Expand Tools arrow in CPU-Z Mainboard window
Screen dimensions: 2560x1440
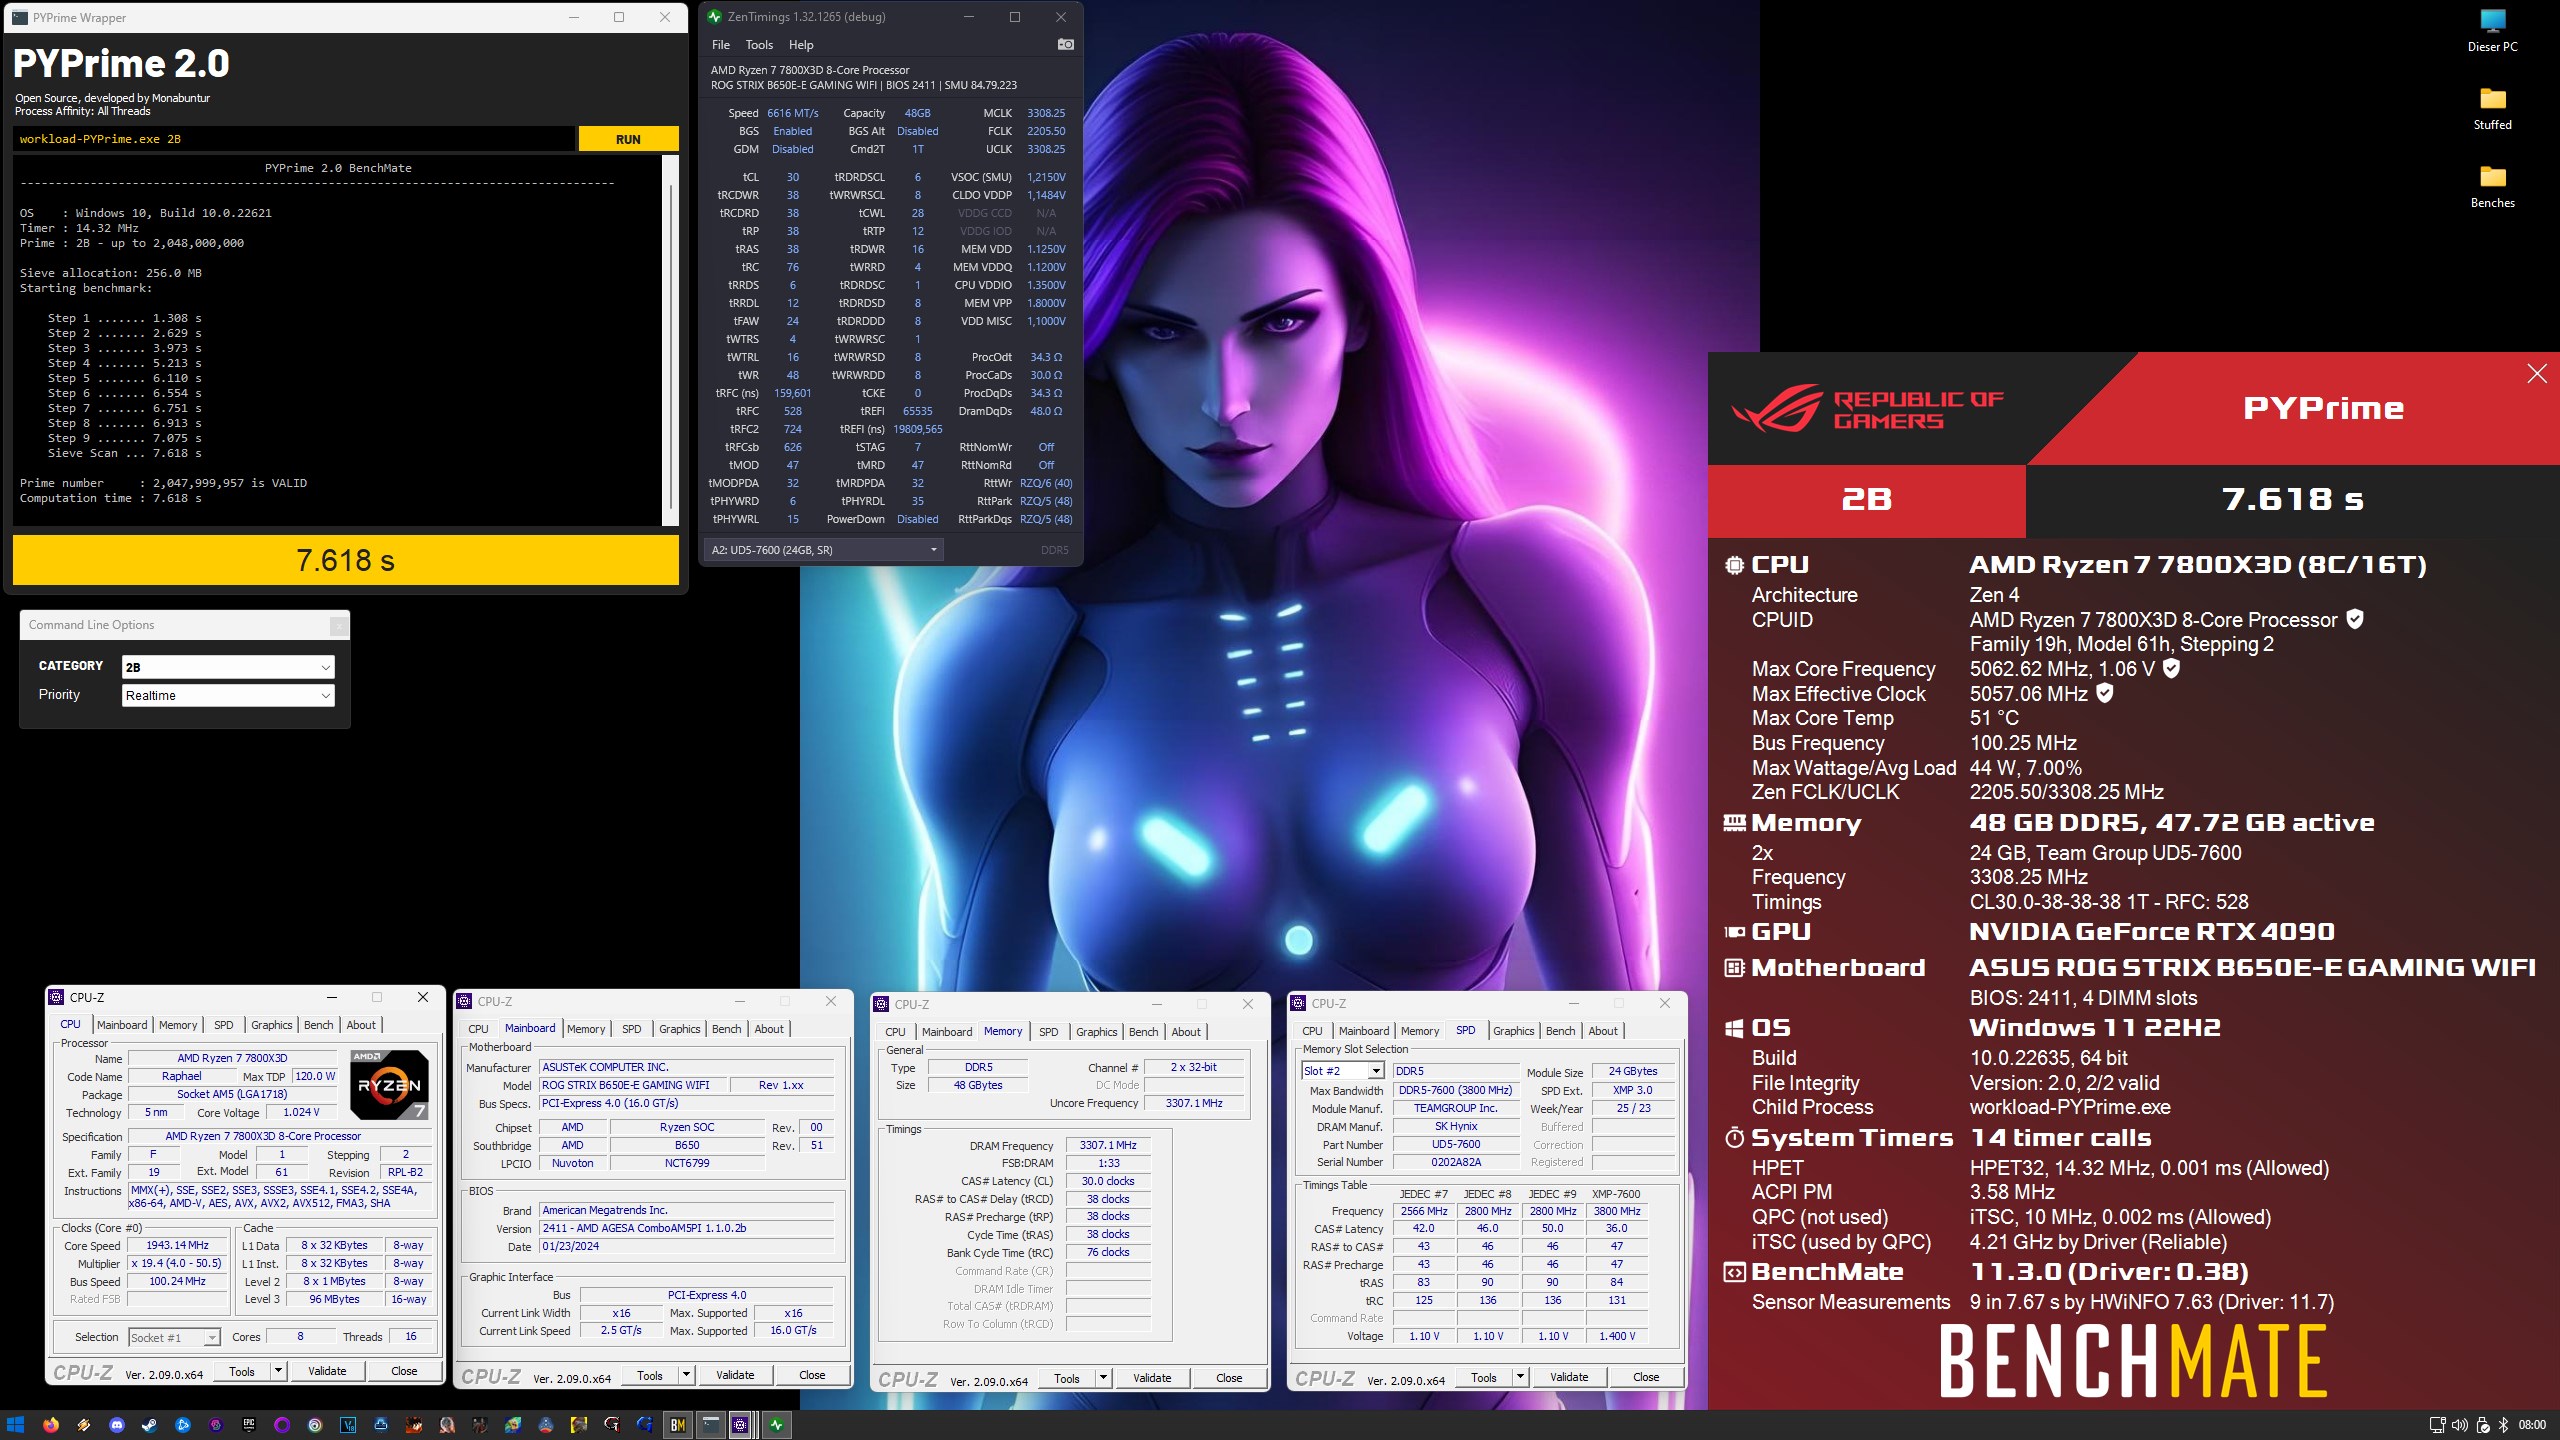pyautogui.click(x=687, y=1375)
